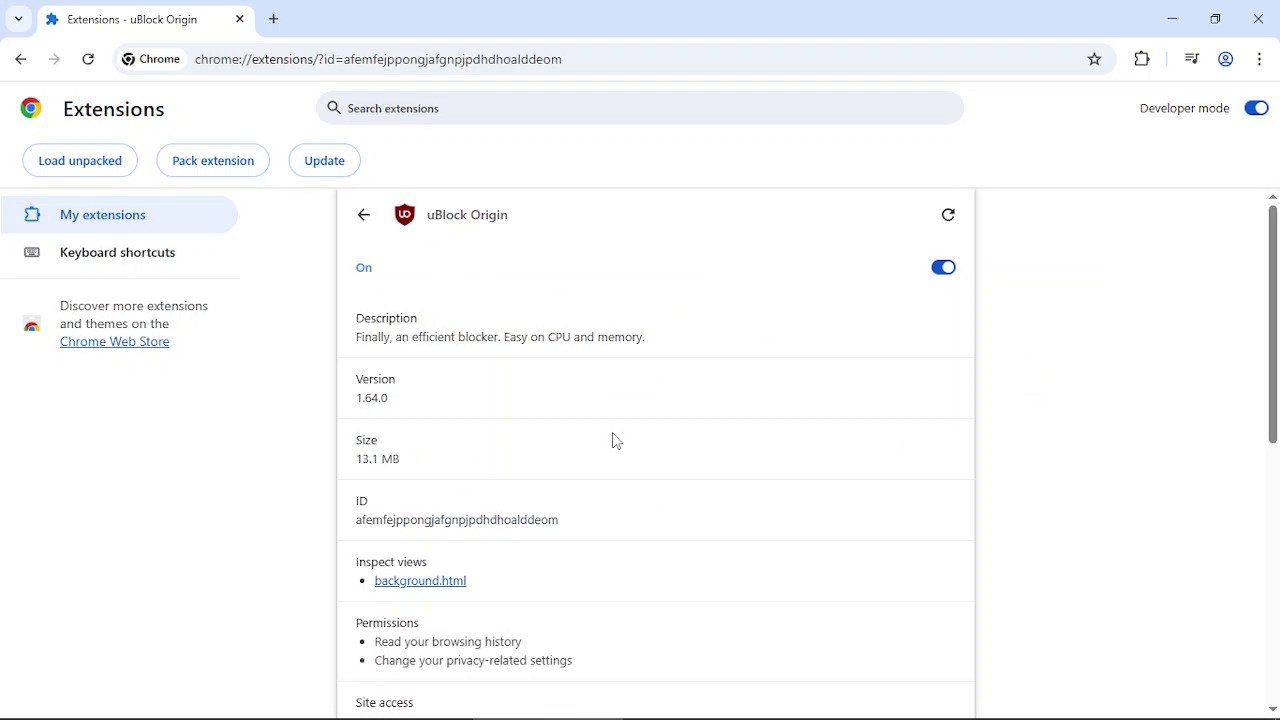Inspect the background.html view
Image resolution: width=1280 pixels, height=720 pixels.
[x=420, y=581]
